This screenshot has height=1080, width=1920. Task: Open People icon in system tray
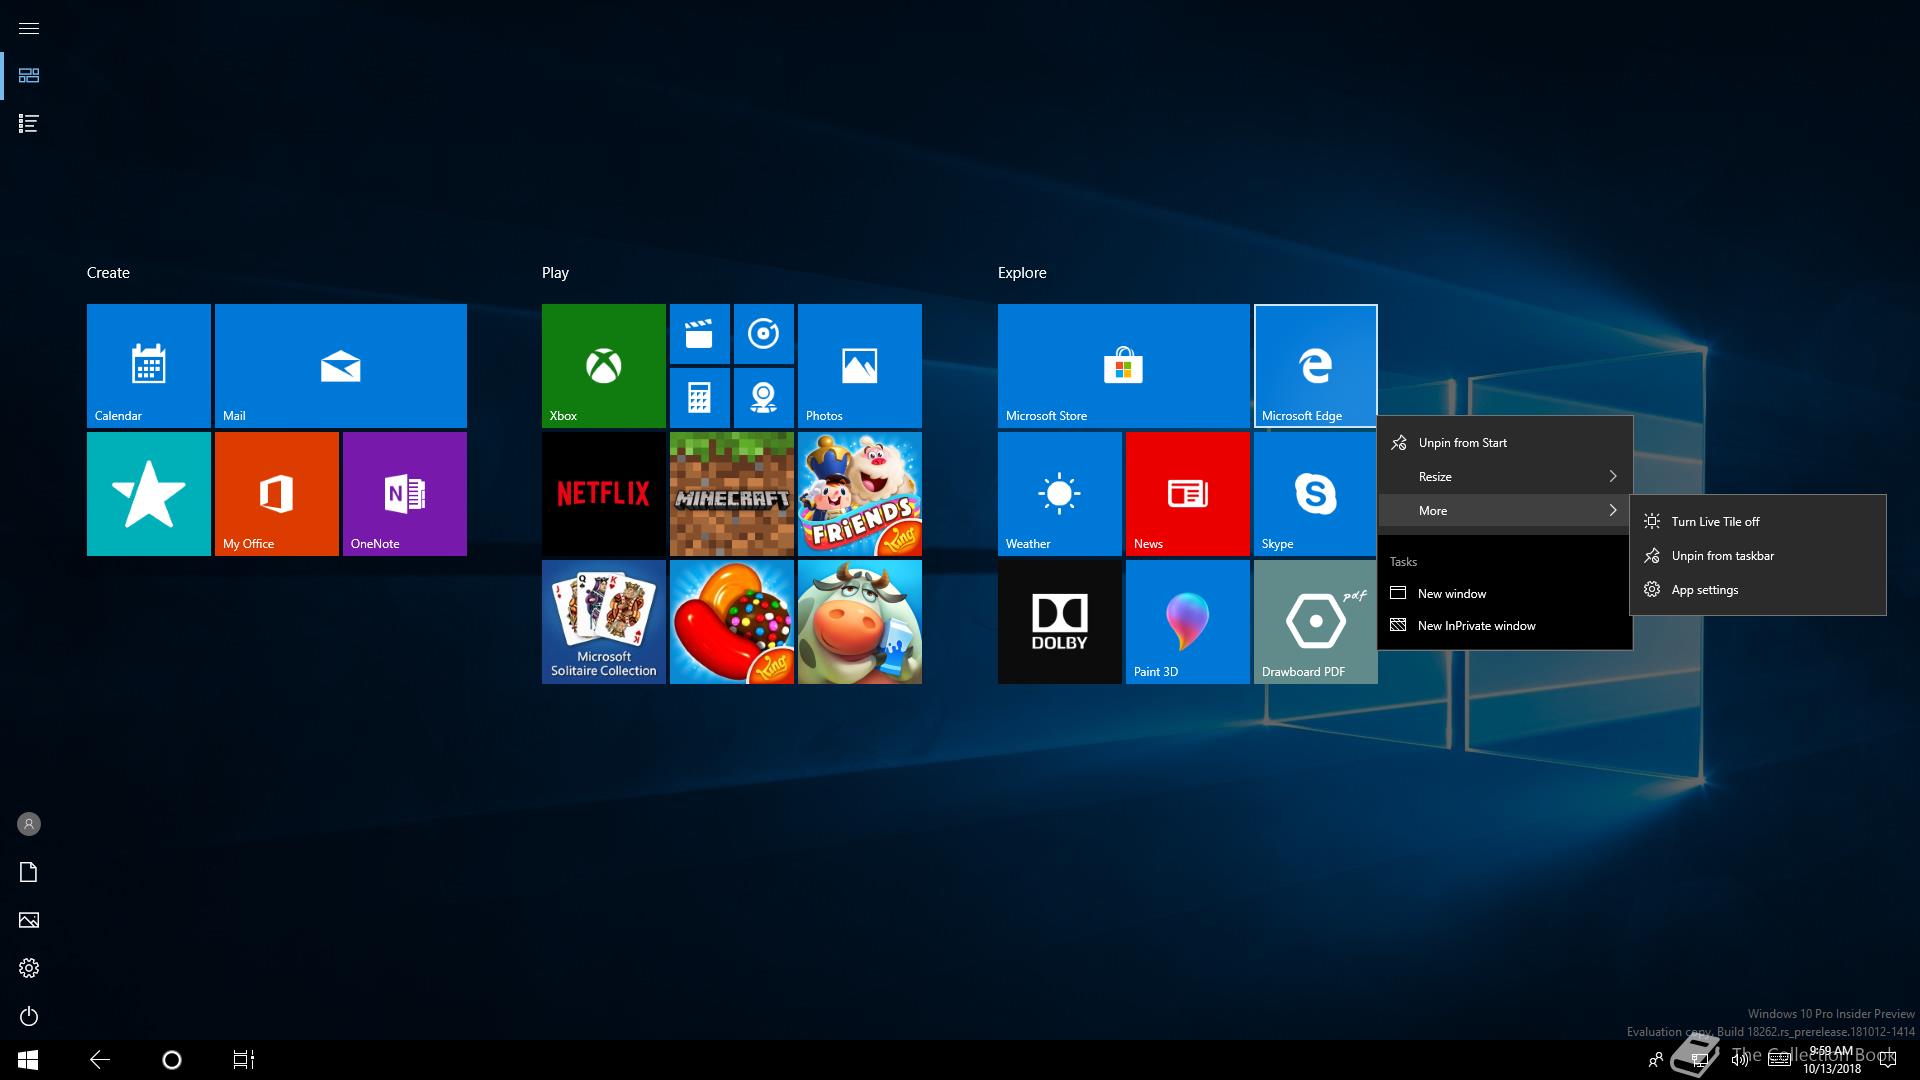(1656, 1060)
